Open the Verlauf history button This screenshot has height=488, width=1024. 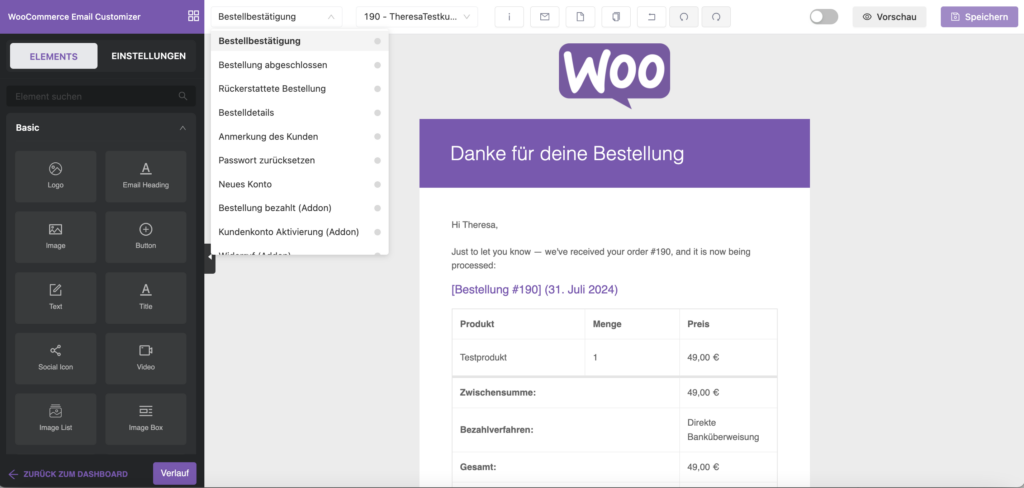click(174, 474)
